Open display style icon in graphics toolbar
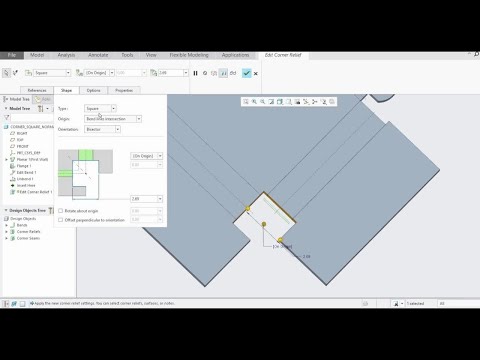 (280, 102)
